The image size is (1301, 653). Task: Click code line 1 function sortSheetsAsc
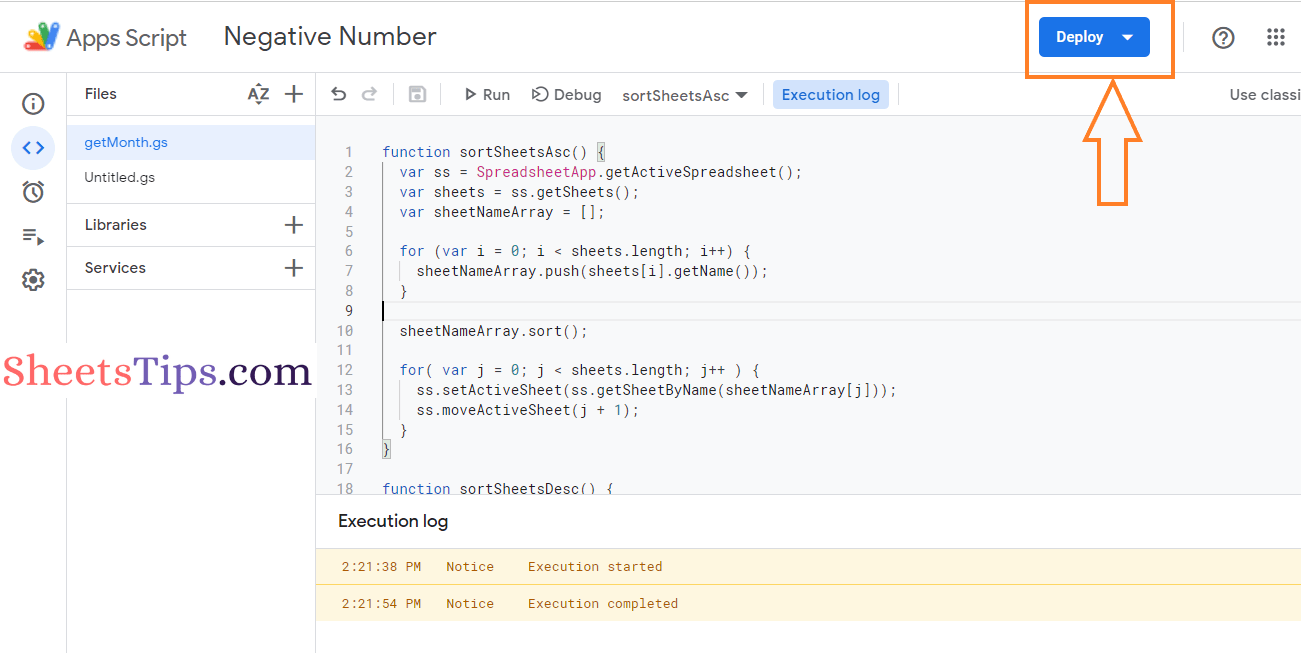coord(494,152)
